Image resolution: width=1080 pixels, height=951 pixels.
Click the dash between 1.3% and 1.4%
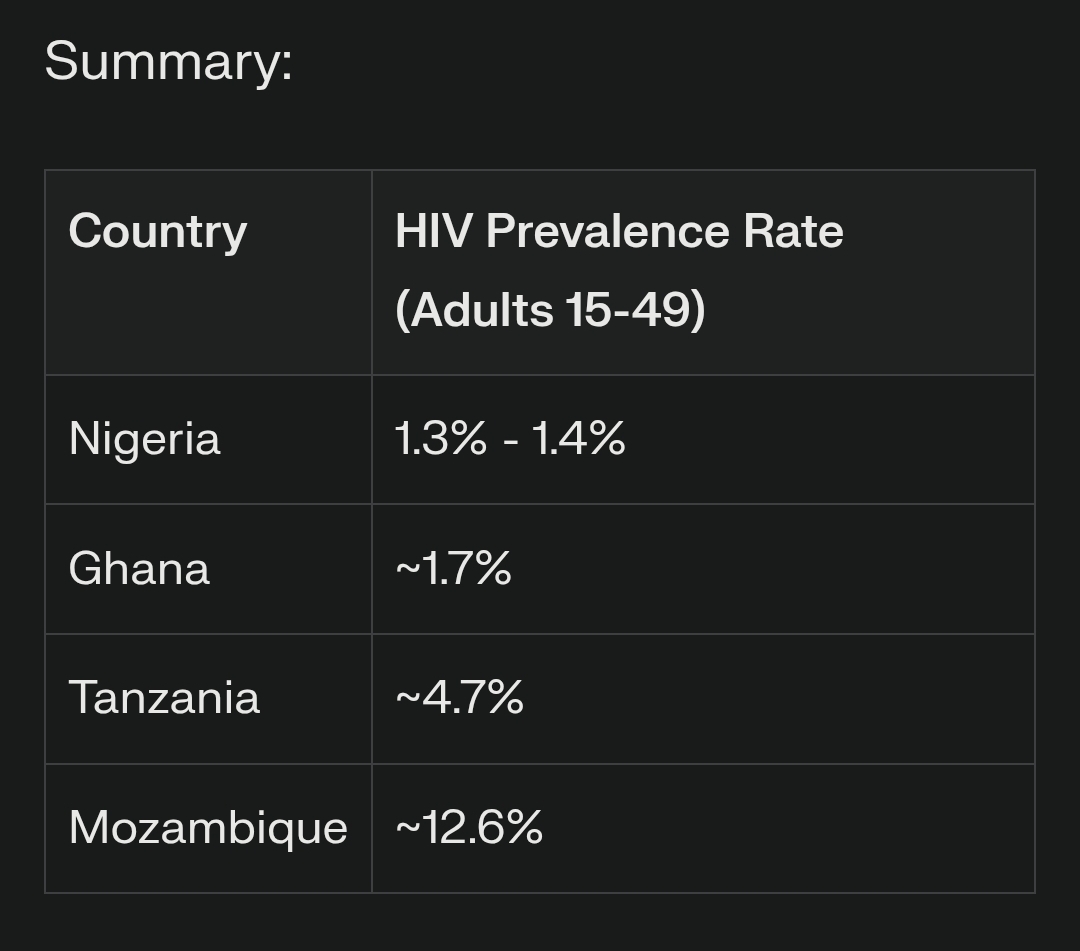[x=510, y=440]
